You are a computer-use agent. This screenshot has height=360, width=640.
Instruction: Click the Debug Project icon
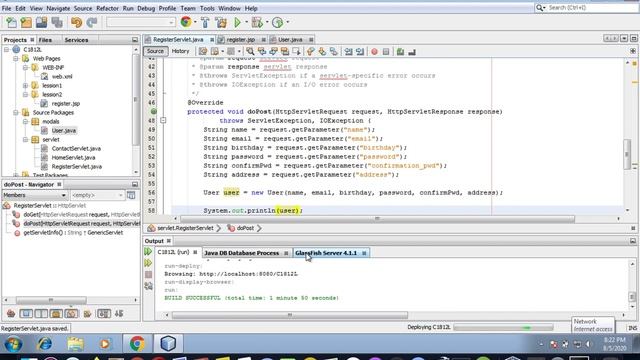click(x=257, y=22)
